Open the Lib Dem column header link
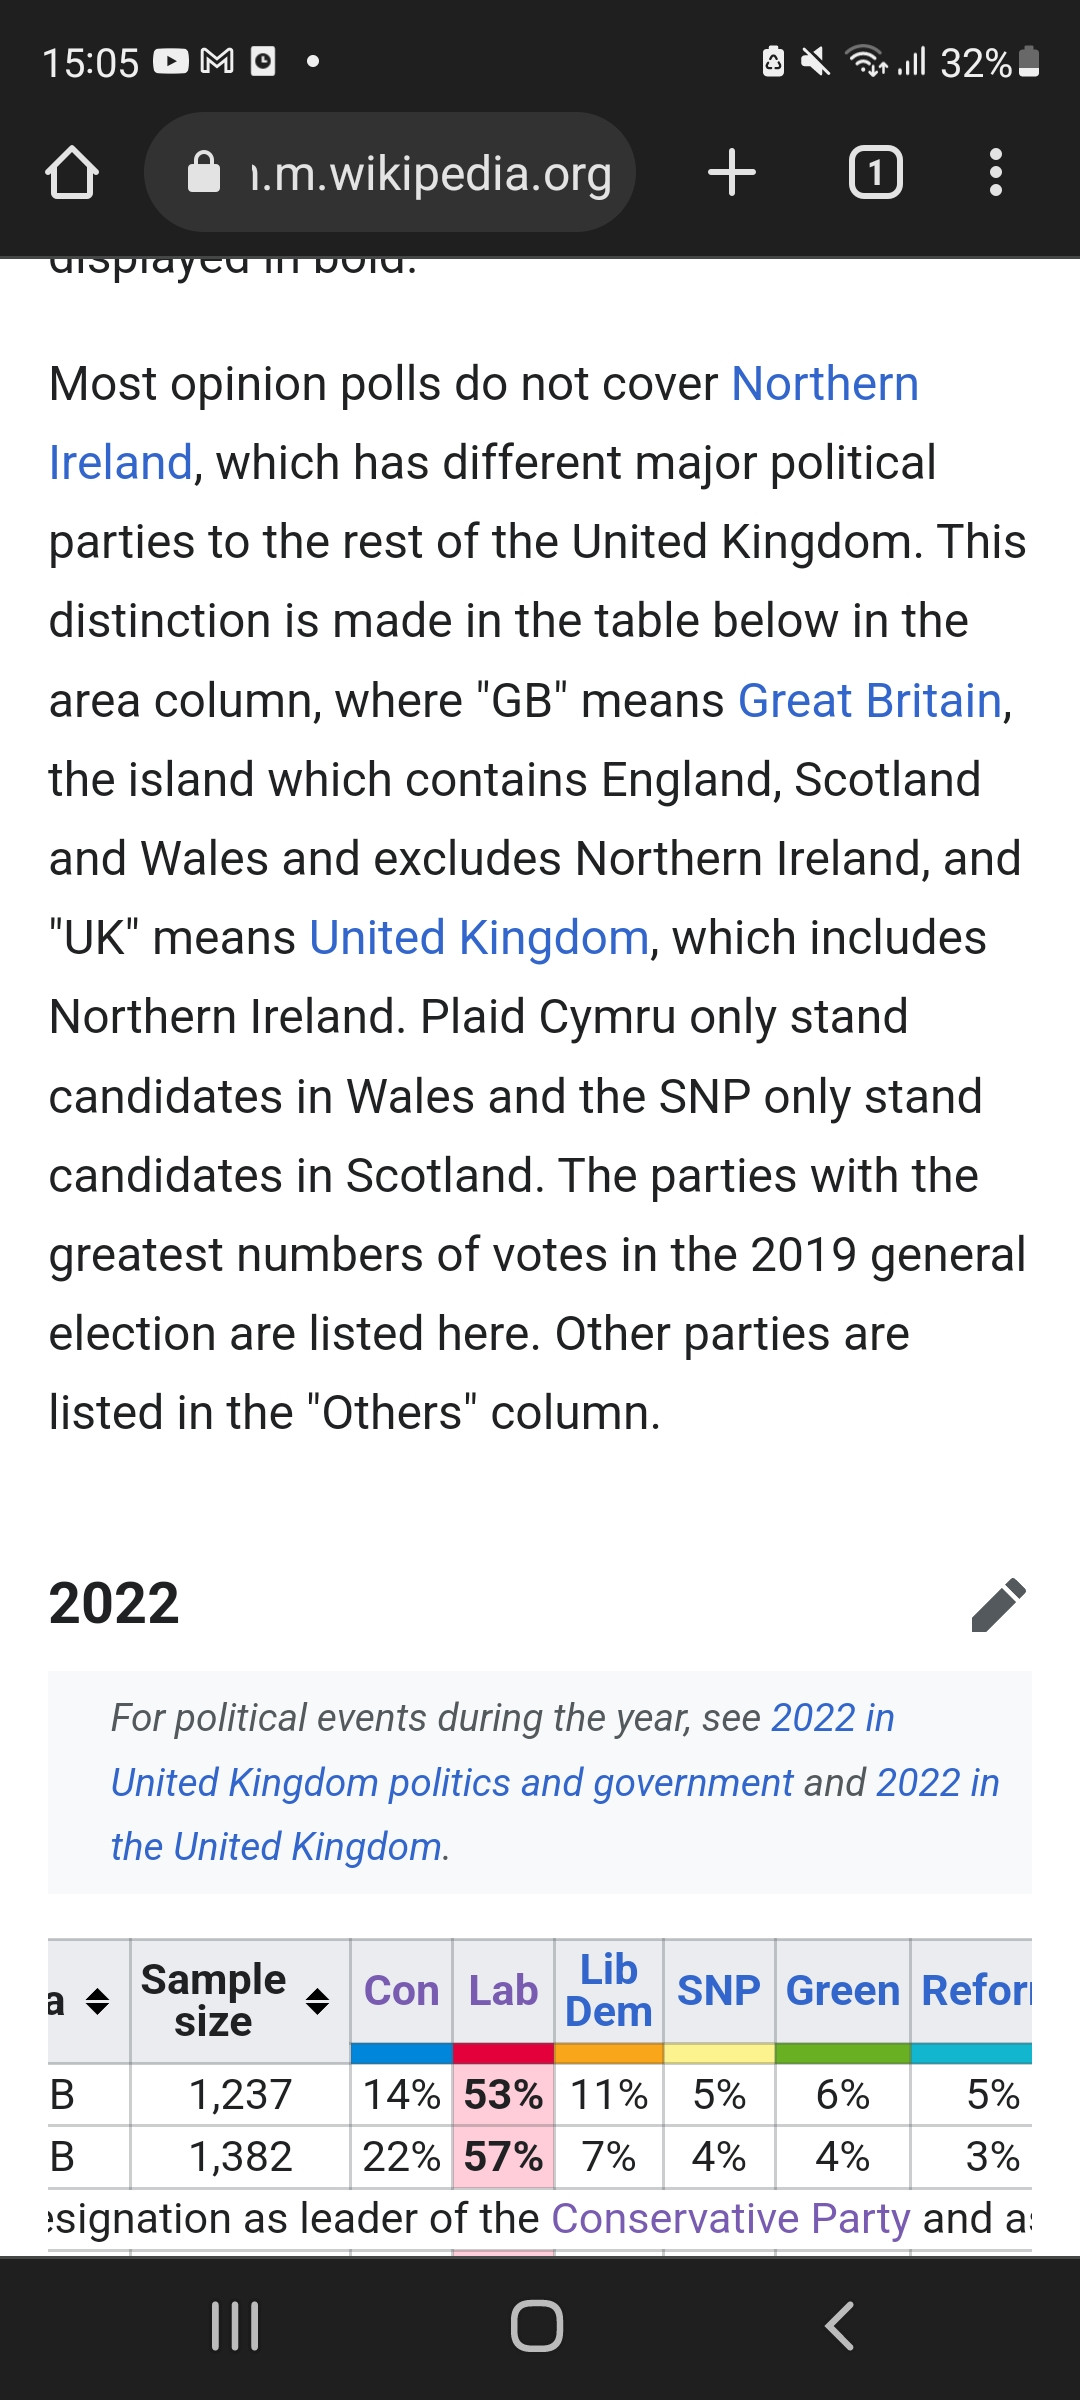The image size is (1080, 2400). point(608,1990)
